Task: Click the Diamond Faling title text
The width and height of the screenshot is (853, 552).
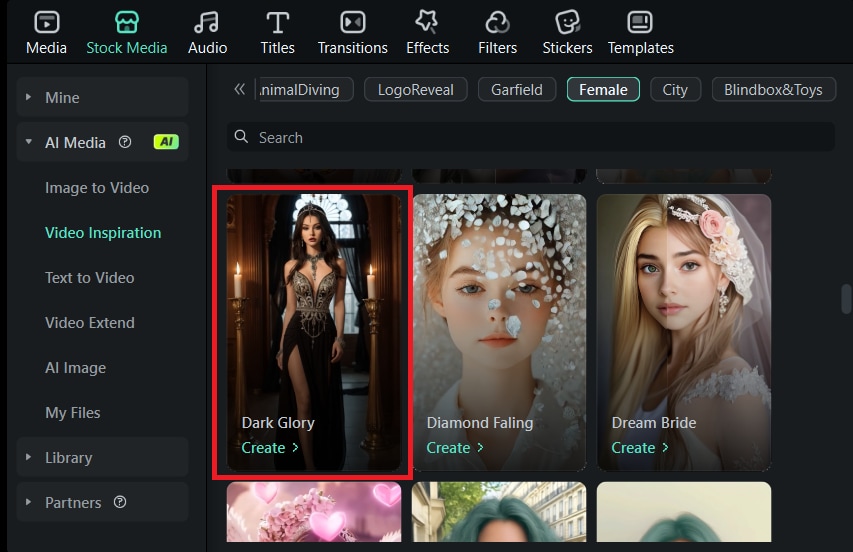Action: (480, 423)
